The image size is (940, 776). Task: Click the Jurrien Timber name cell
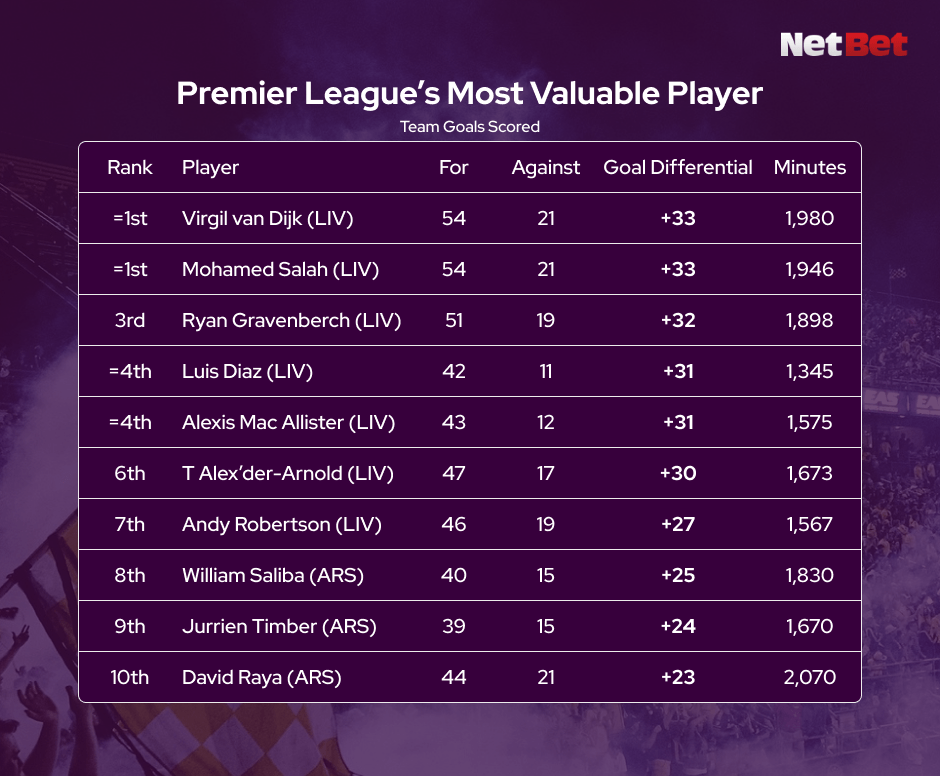tap(279, 626)
